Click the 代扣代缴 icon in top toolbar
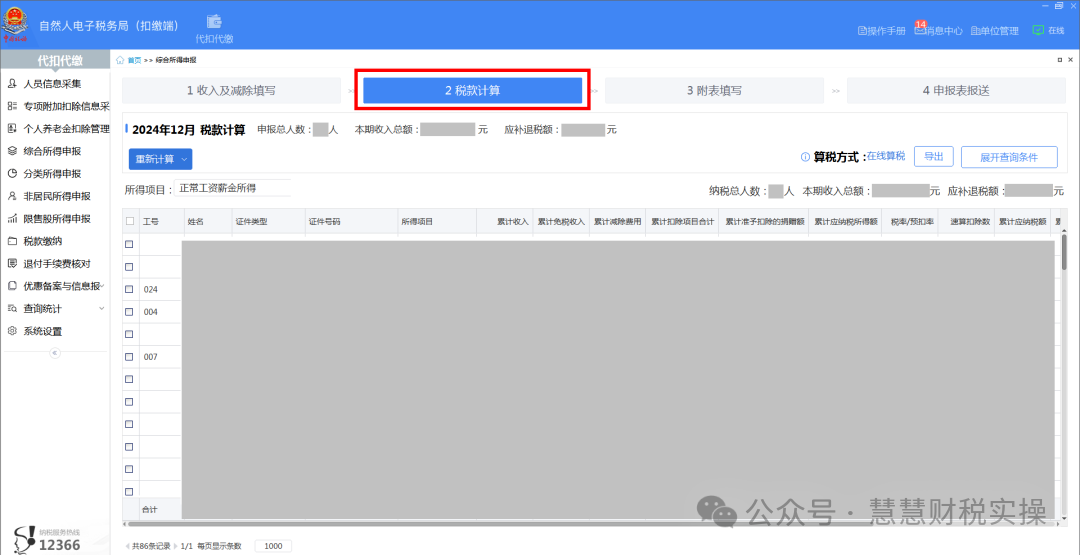The image size is (1080, 555). (214, 22)
